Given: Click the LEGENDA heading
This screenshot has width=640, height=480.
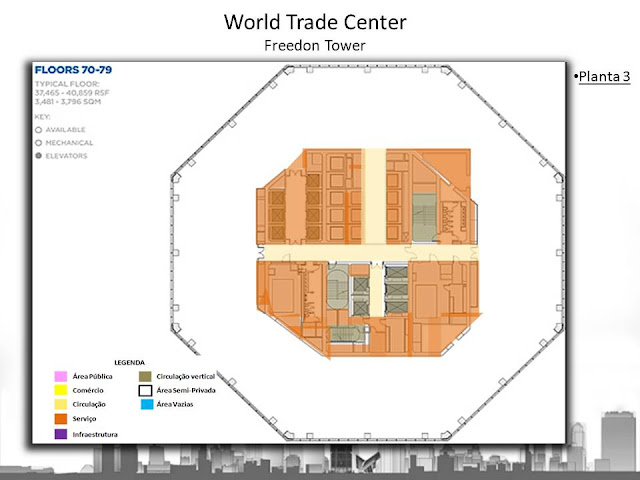Looking at the screenshot, I should pos(129,362).
